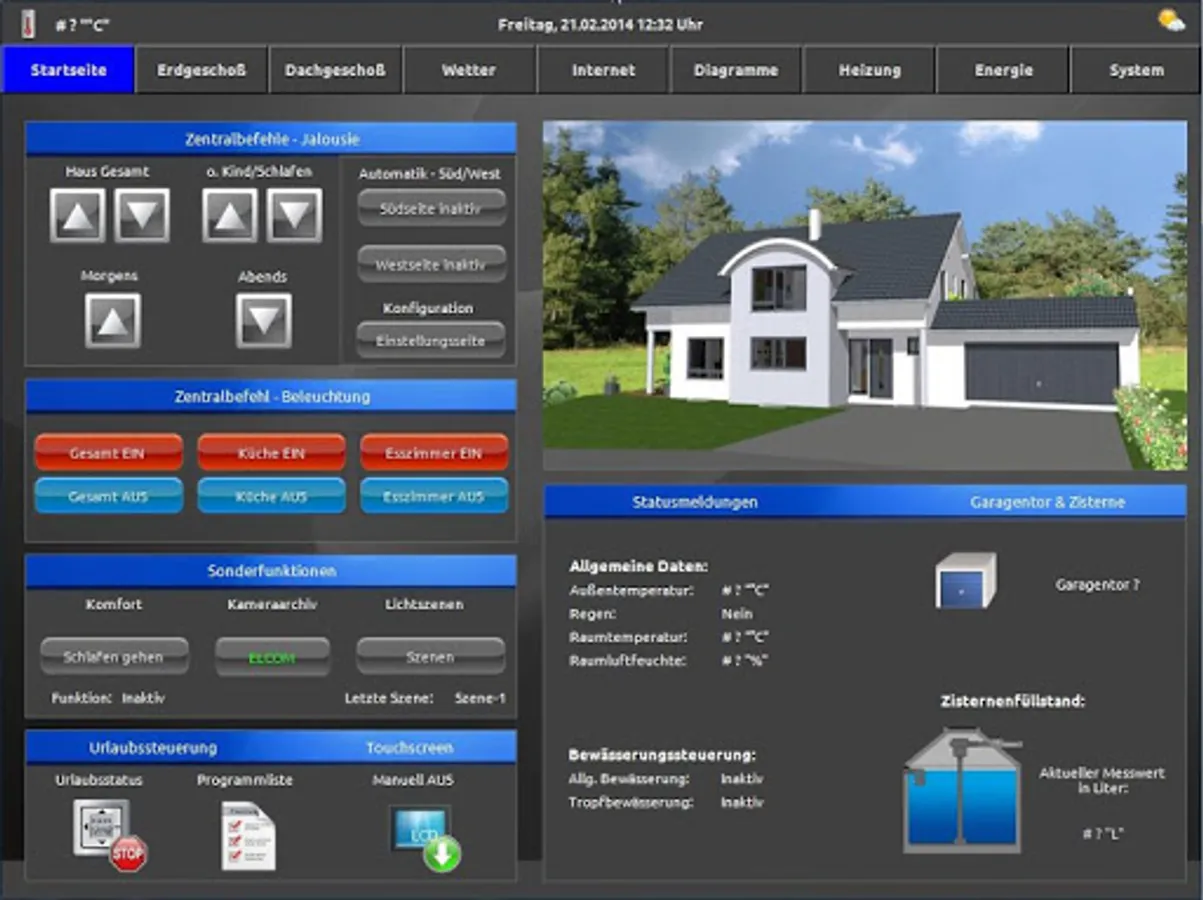Click the Esszimmer AUS button
The height and width of the screenshot is (900, 1203).
point(434,496)
